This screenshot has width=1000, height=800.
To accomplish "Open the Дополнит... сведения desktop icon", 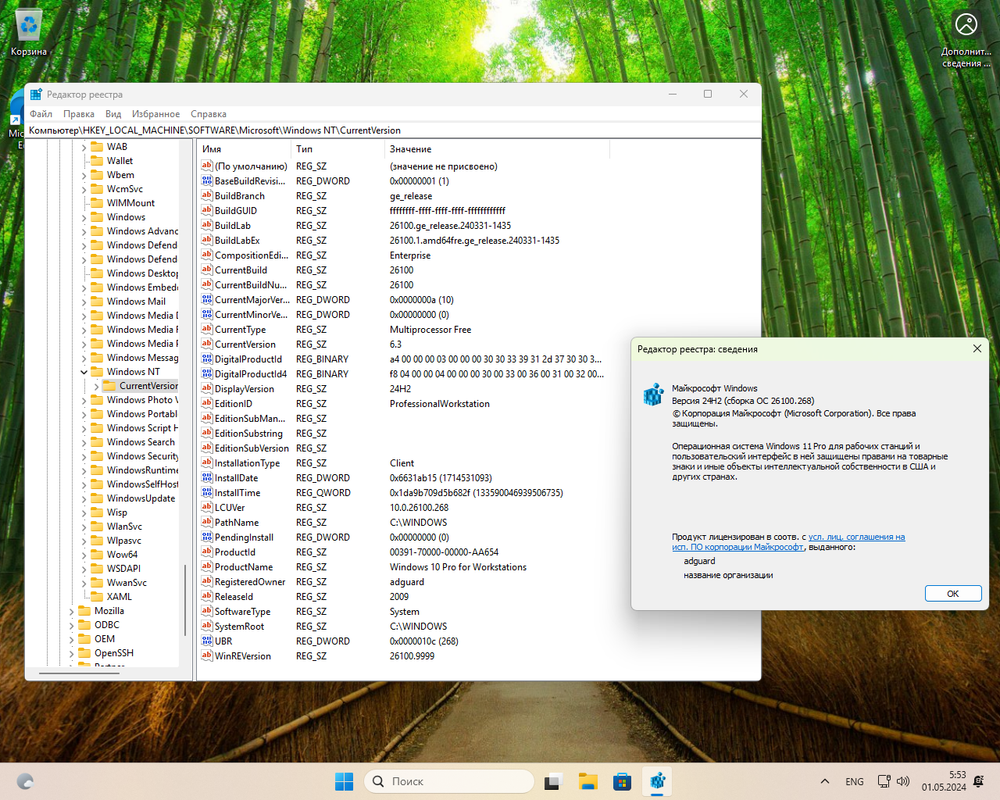I will click(x=966, y=38).
